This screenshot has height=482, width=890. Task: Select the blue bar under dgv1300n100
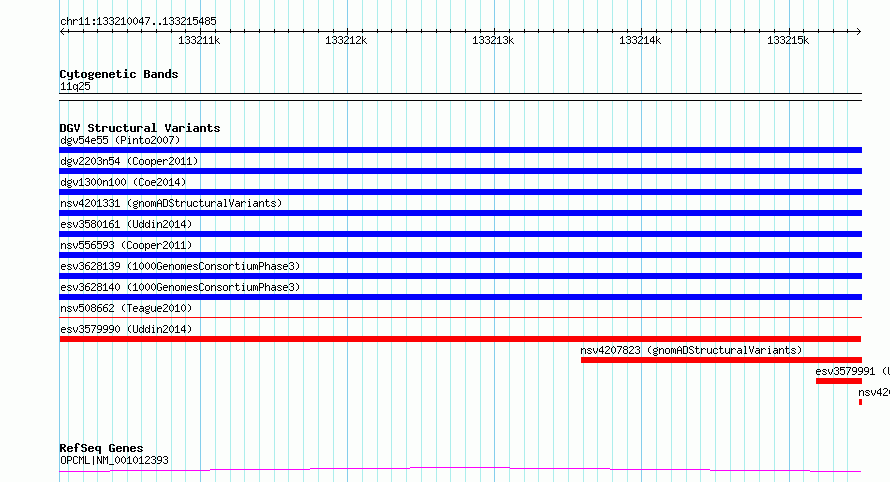pos(460,192)
